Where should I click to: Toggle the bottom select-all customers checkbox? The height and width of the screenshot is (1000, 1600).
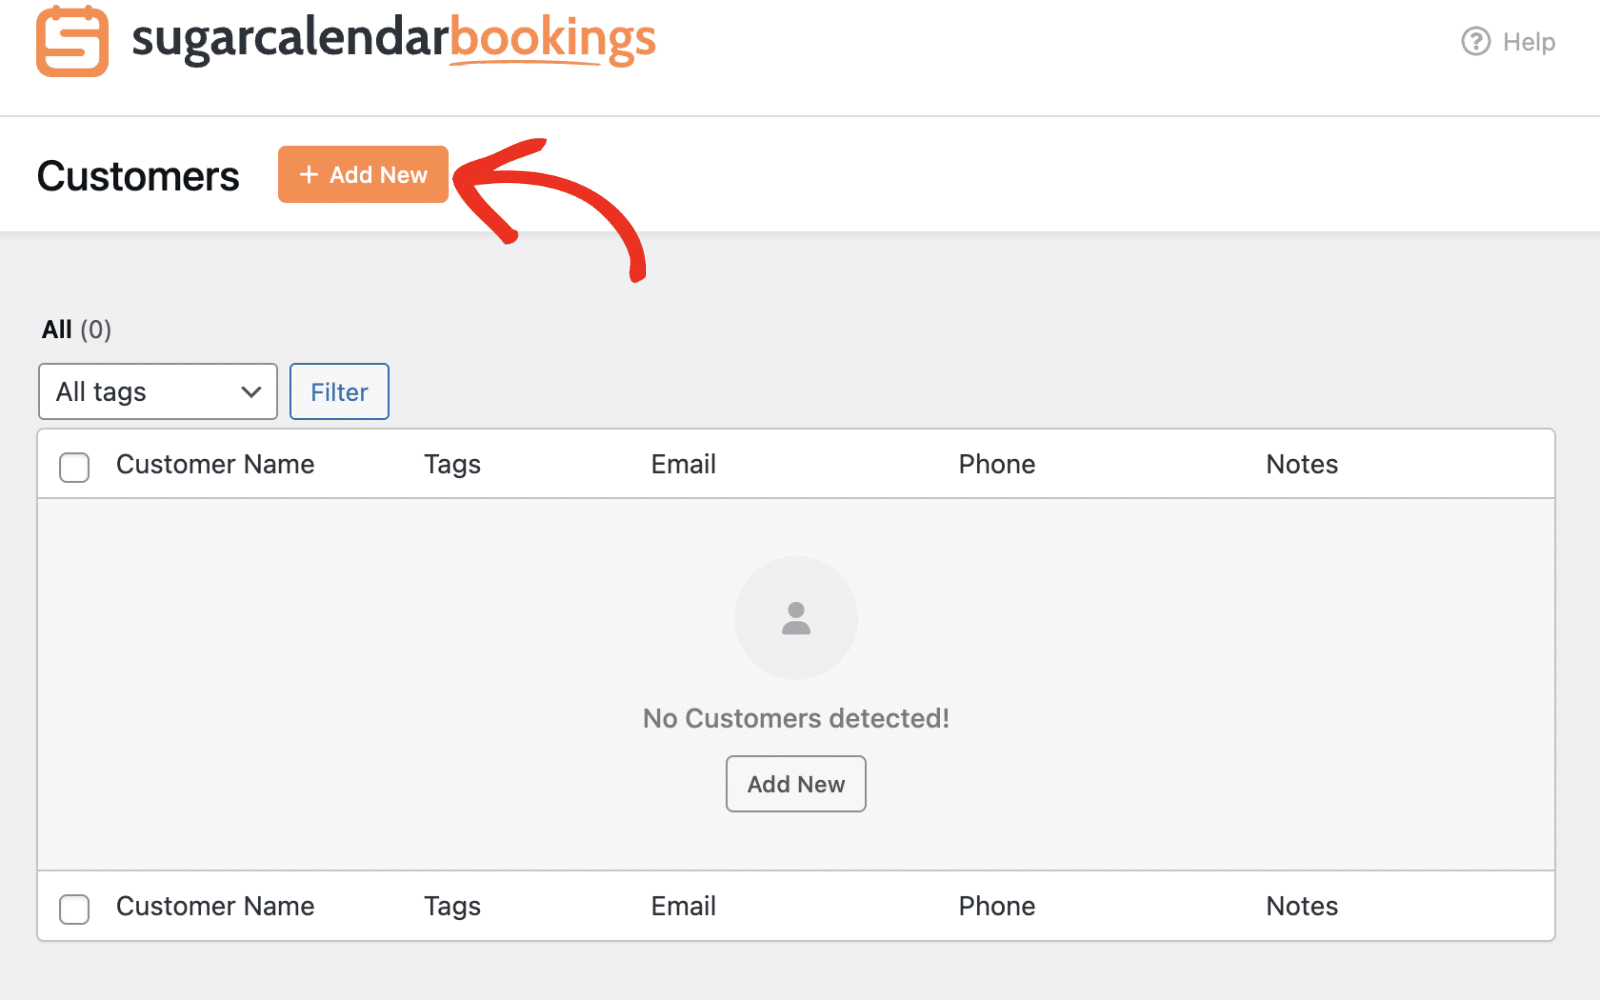[x=74, y=909]
